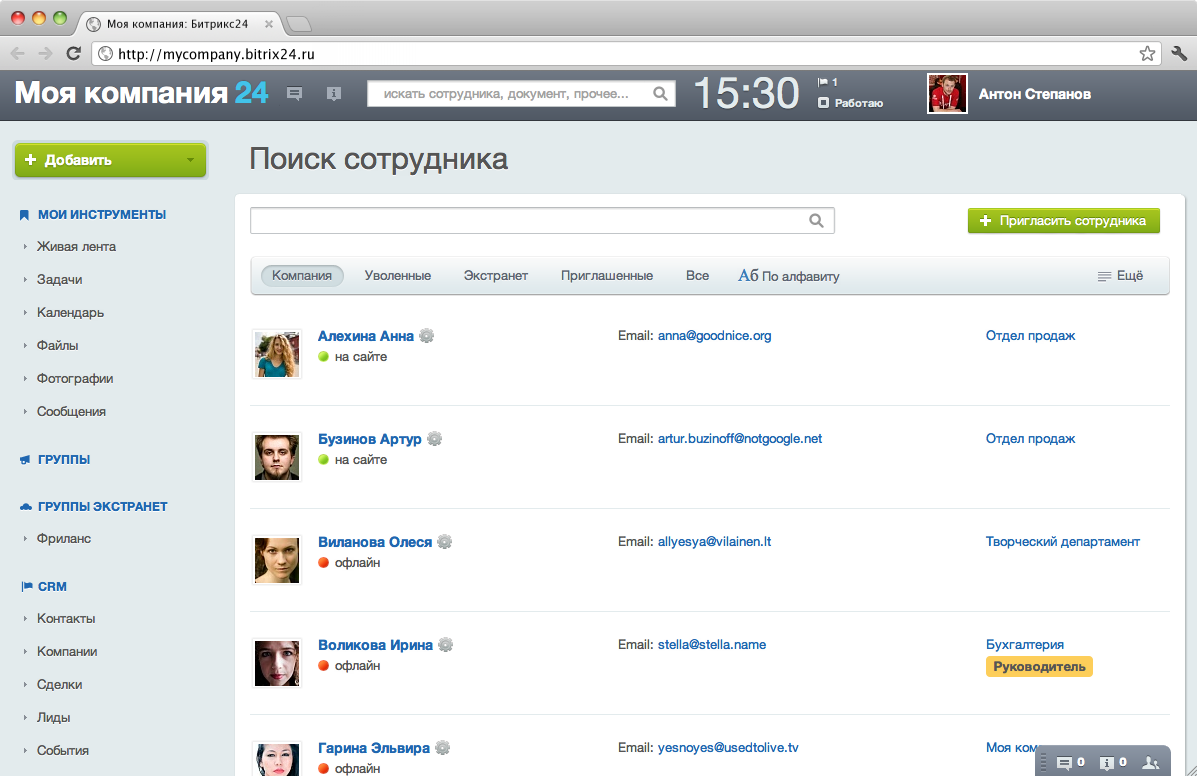Expand По алфавиту sorting option
This screenshot has width=1197, height=776.
[x=789, y=276]
